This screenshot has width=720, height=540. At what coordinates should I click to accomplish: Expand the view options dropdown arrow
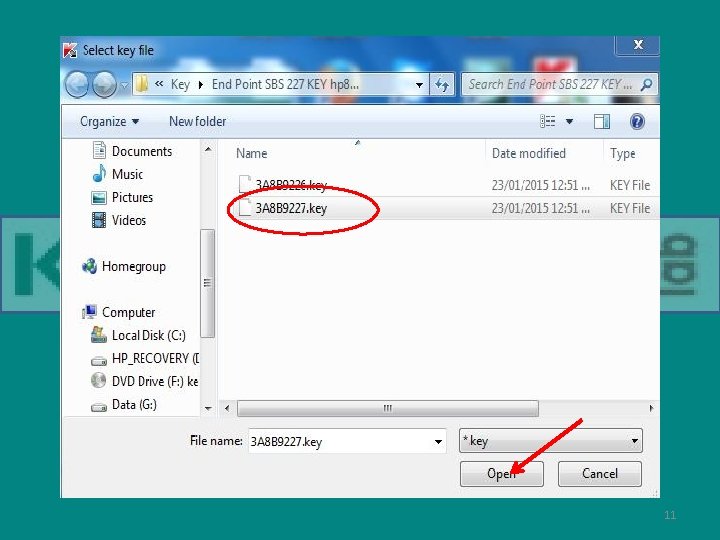[x=569, y=122]
